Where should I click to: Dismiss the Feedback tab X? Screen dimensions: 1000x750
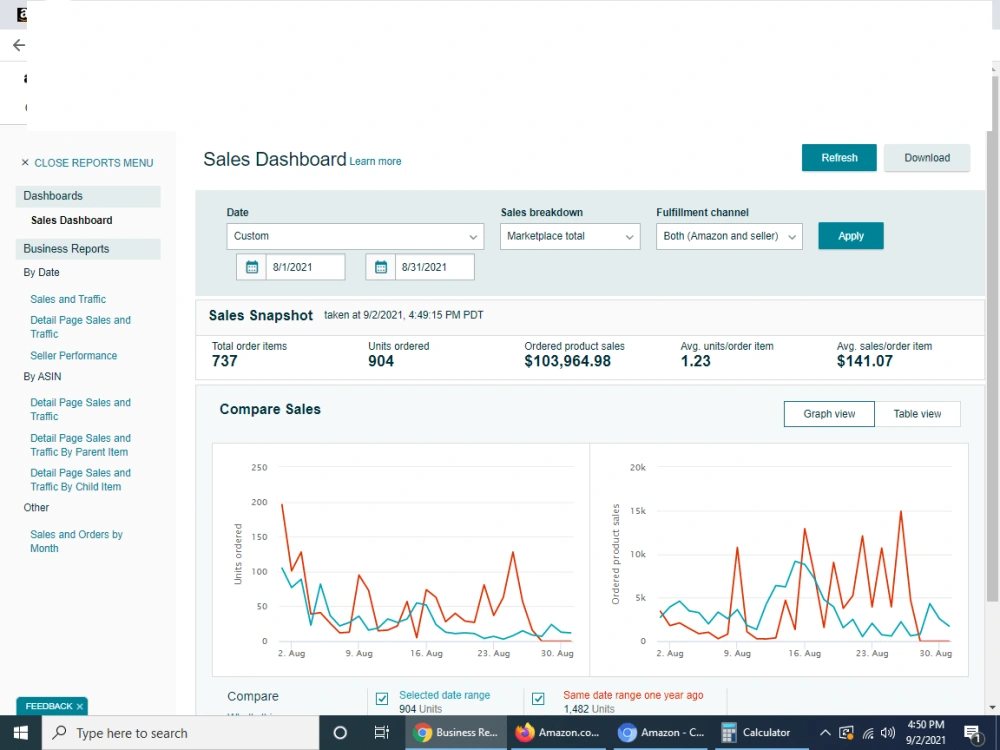pos(80,707)
